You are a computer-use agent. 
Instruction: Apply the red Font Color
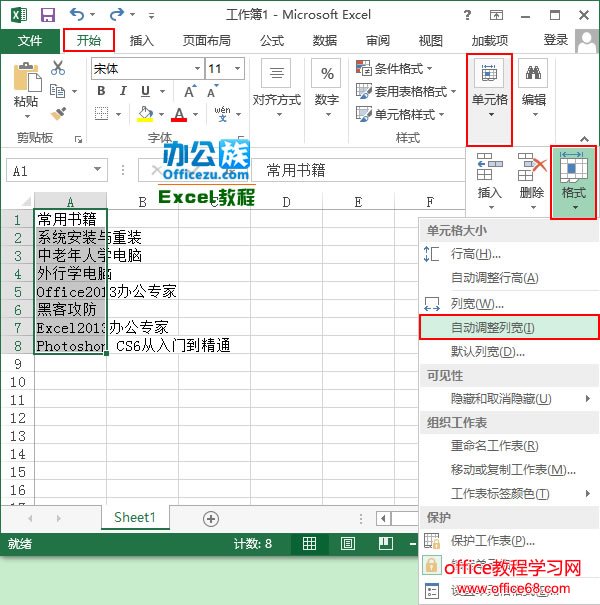[179, 114]
